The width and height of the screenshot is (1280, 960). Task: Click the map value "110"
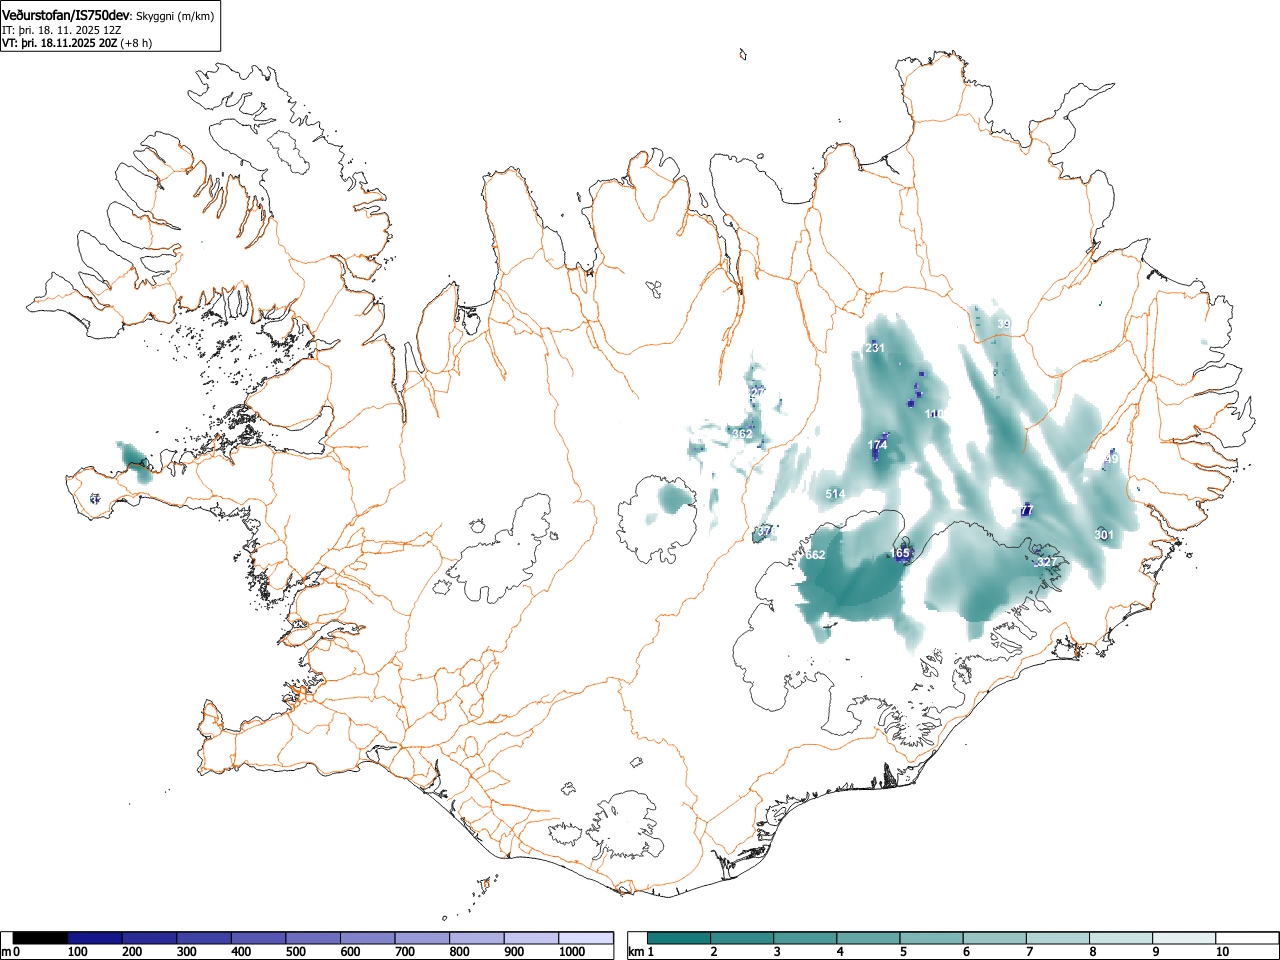tap(935, 413)
